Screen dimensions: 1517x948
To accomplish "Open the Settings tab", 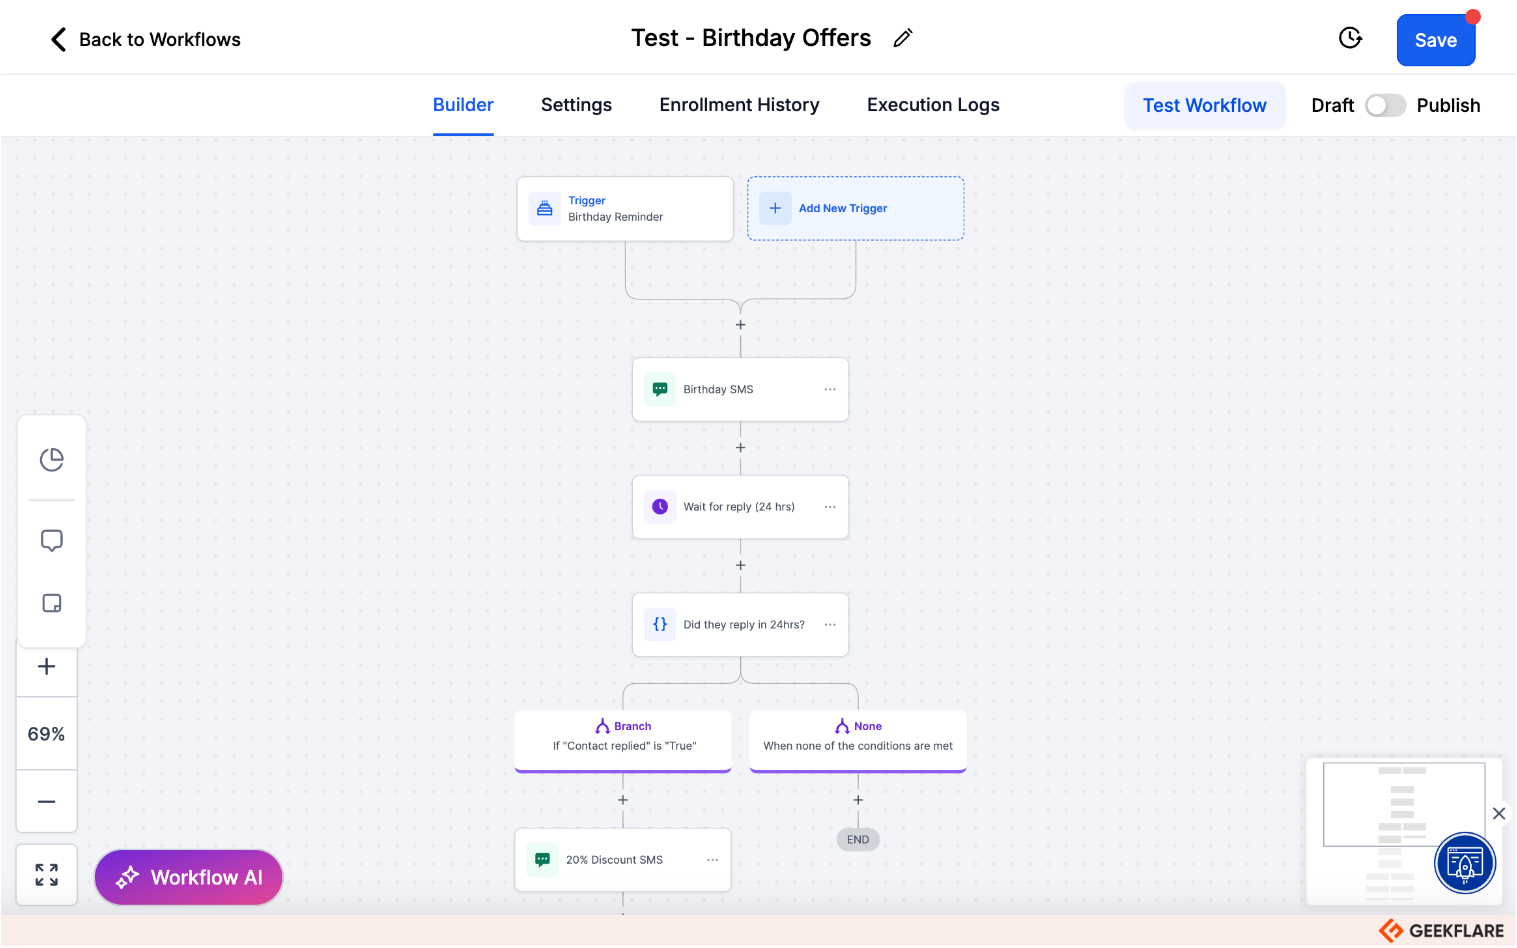I will (x=576, y=105).
